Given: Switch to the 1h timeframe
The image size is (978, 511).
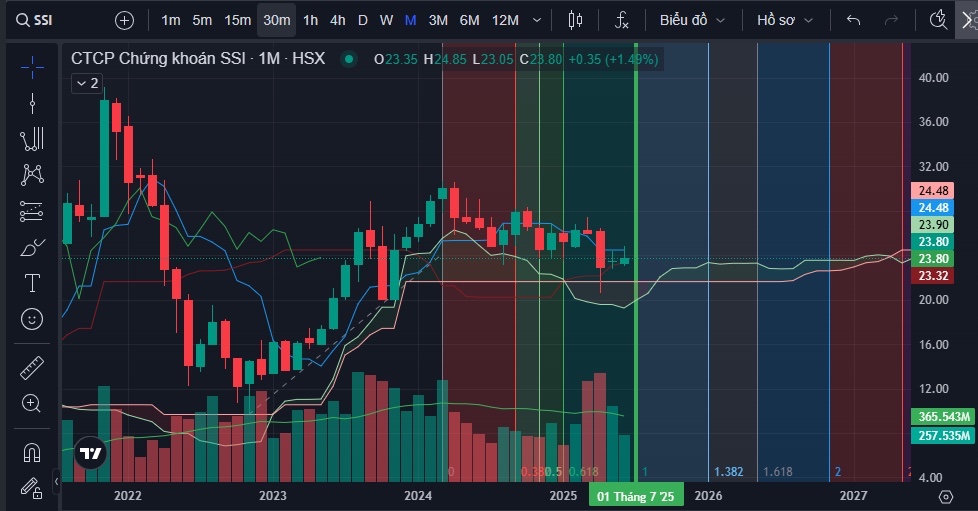Looking at the screenshot, I should (311, 20).
